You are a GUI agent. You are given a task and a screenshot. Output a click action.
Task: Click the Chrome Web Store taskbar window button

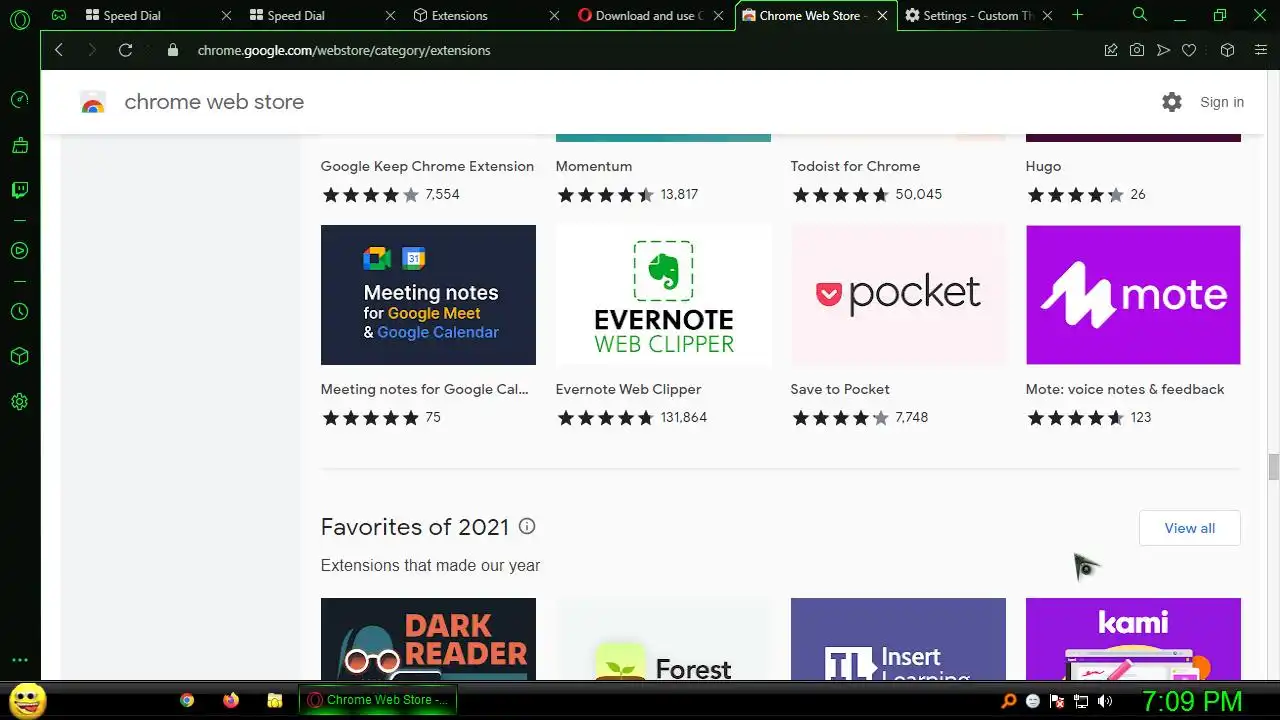378,700
